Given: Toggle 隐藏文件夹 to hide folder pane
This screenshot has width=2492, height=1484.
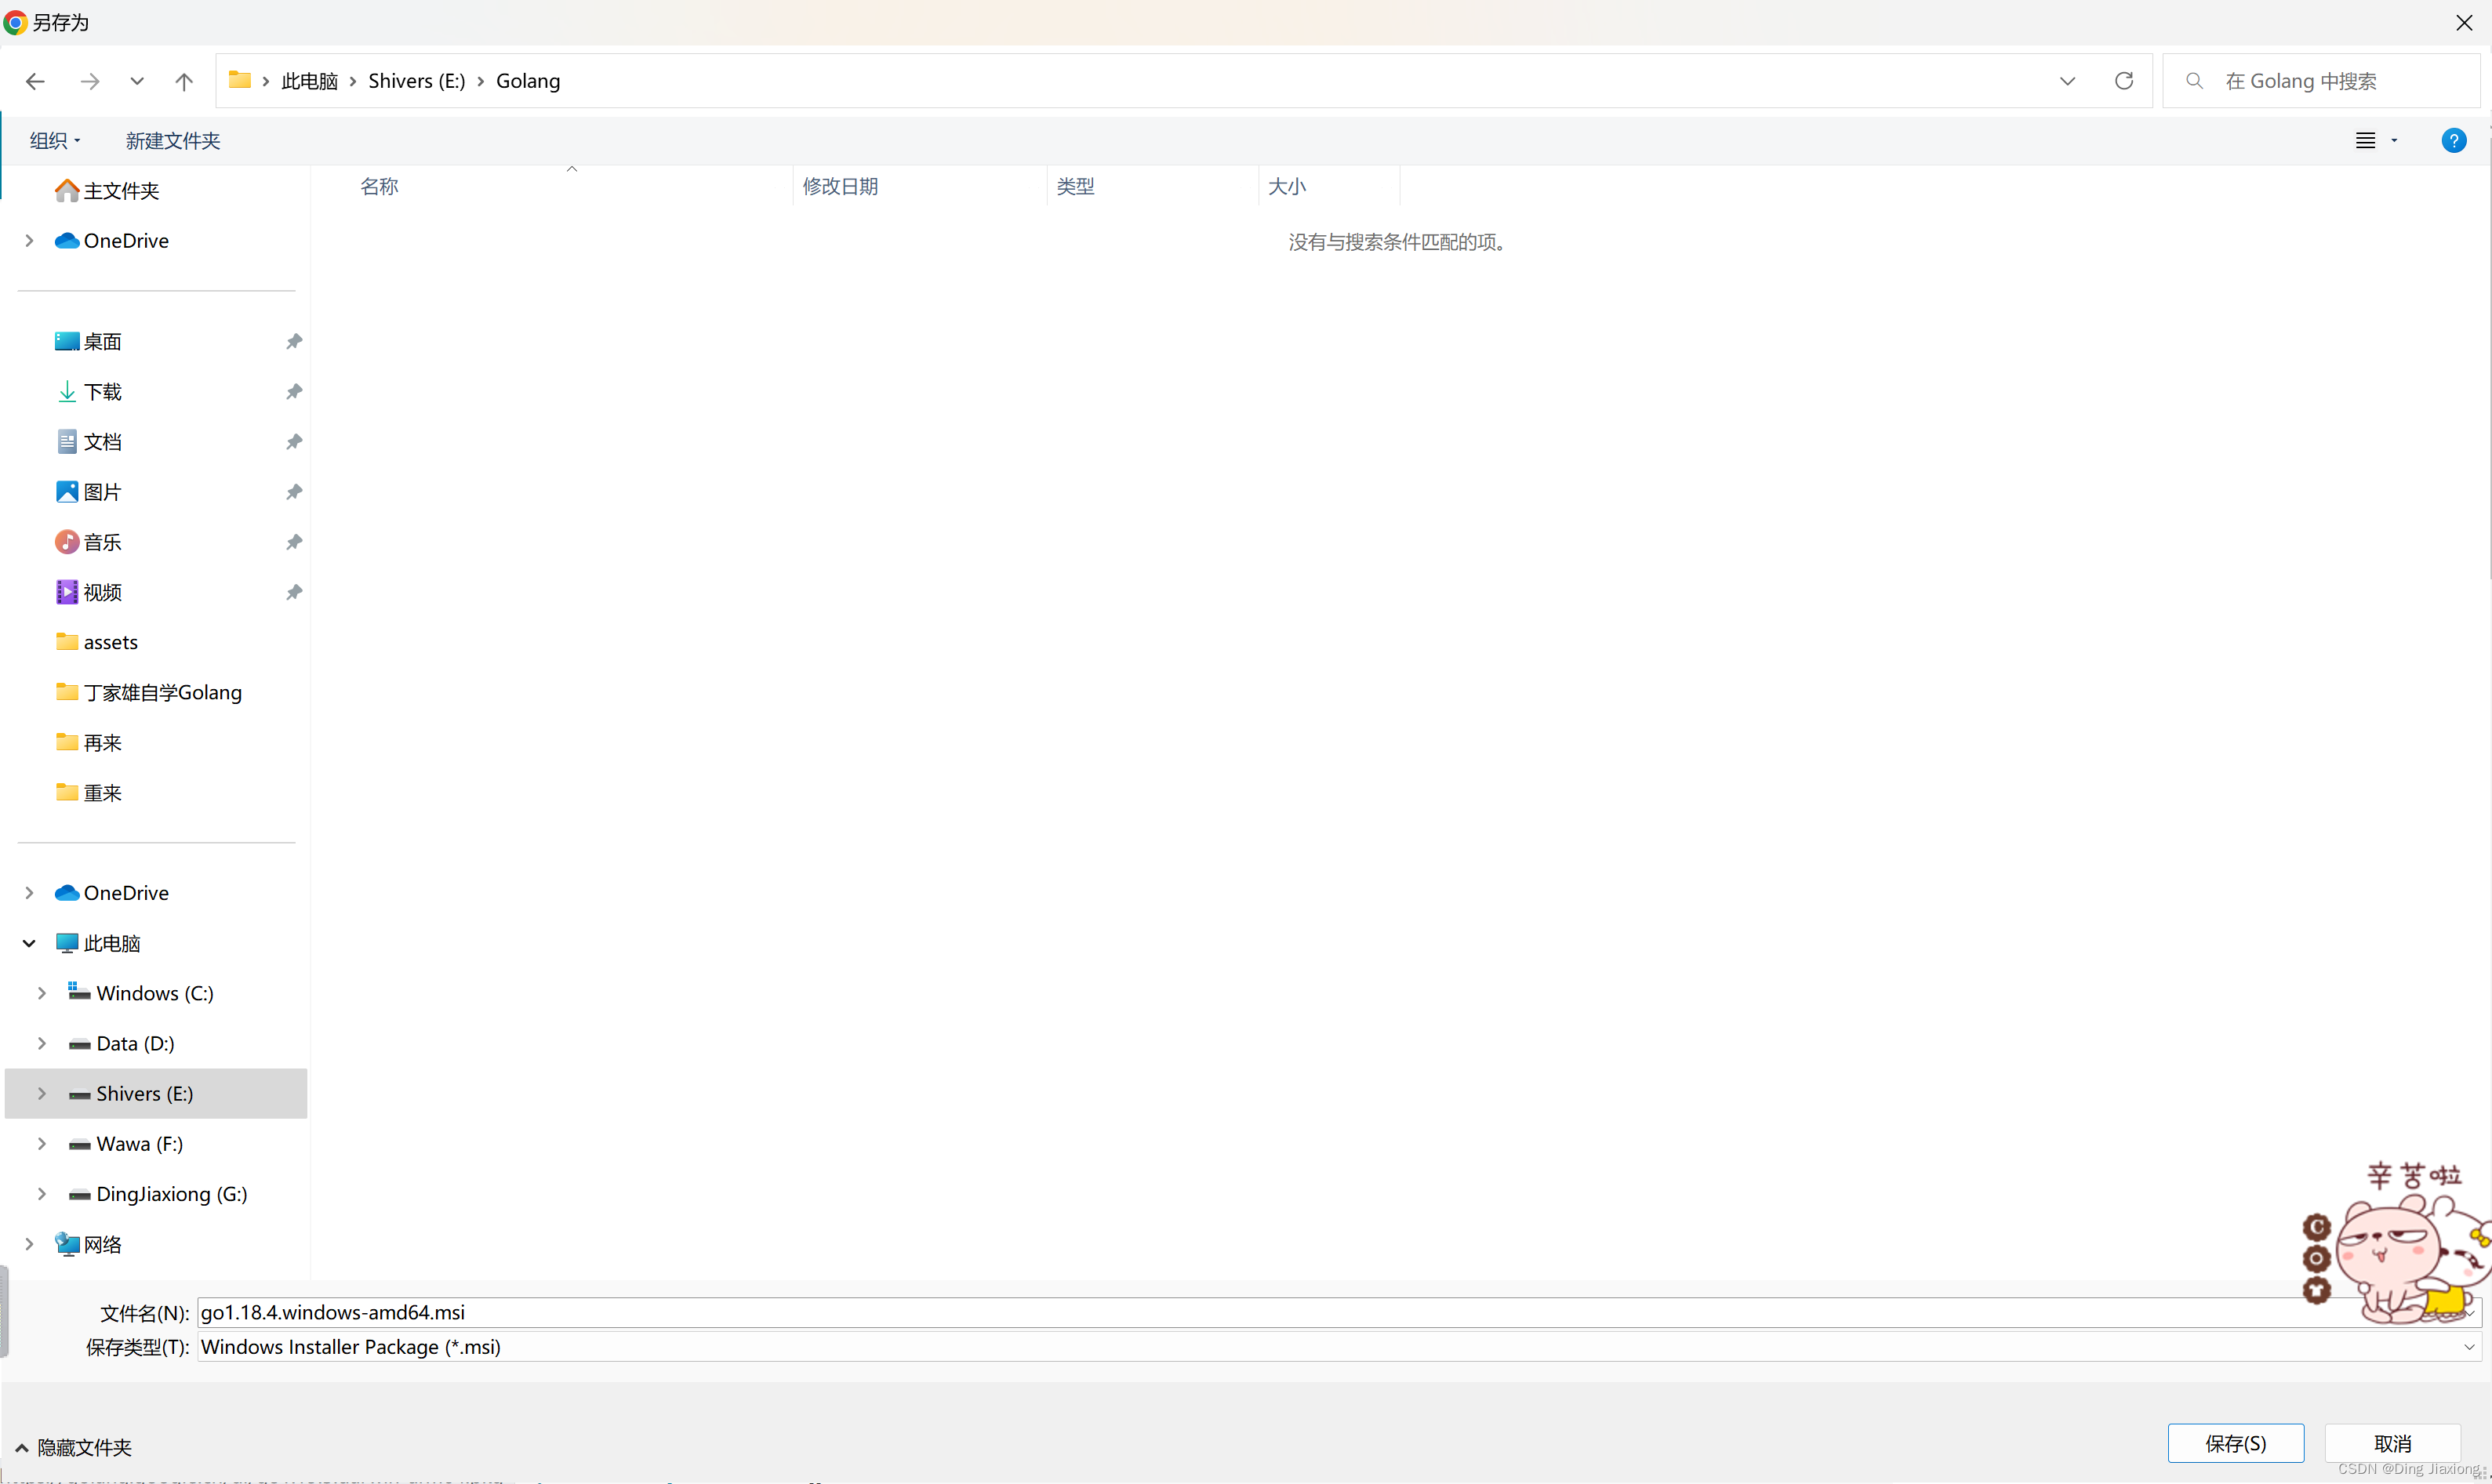Looking at the screenshot, I should click(x=74, y=1447).
